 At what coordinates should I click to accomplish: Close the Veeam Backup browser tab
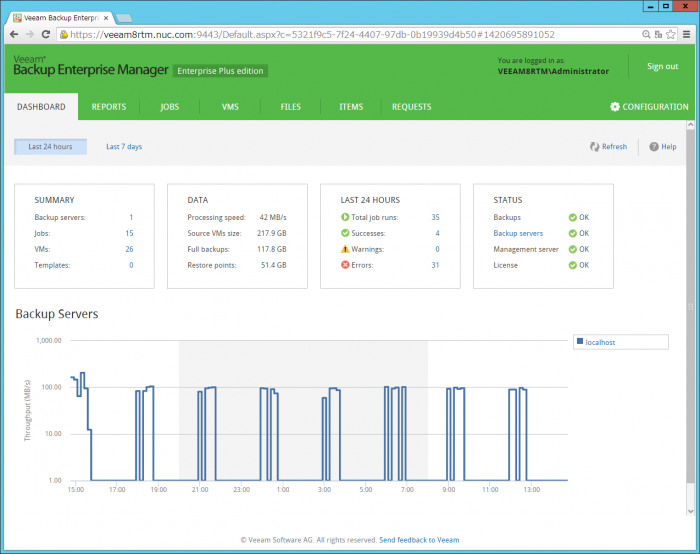tap(106, 18)
